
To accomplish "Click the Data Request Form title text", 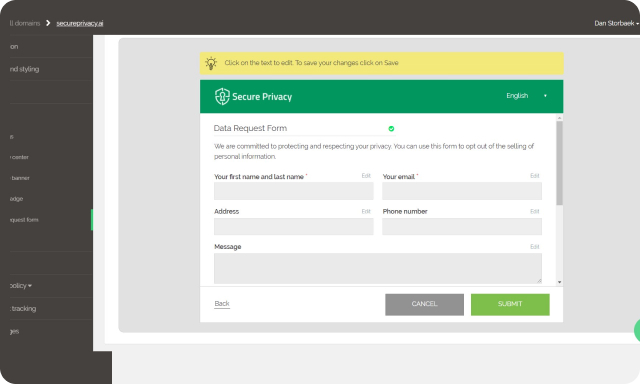I will (250, 128).
